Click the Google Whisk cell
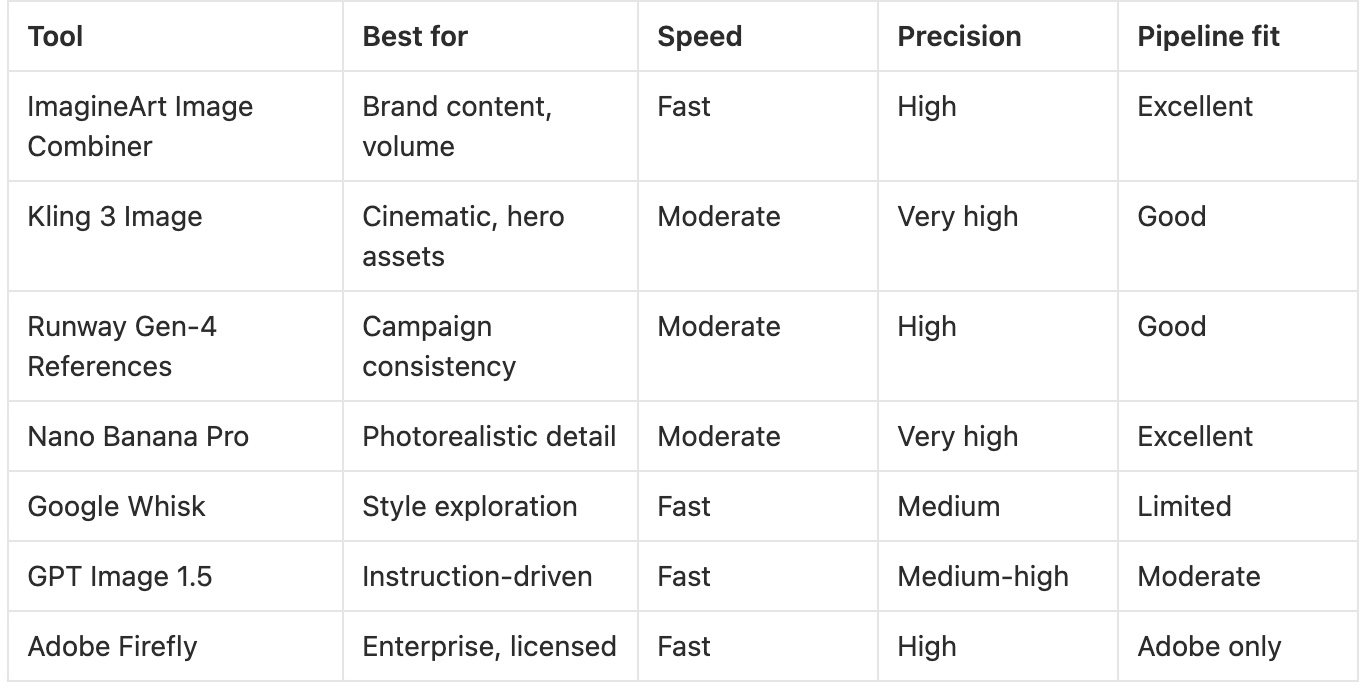The height and width of the screenshot is (690, 1366). [x=116, y=507]
